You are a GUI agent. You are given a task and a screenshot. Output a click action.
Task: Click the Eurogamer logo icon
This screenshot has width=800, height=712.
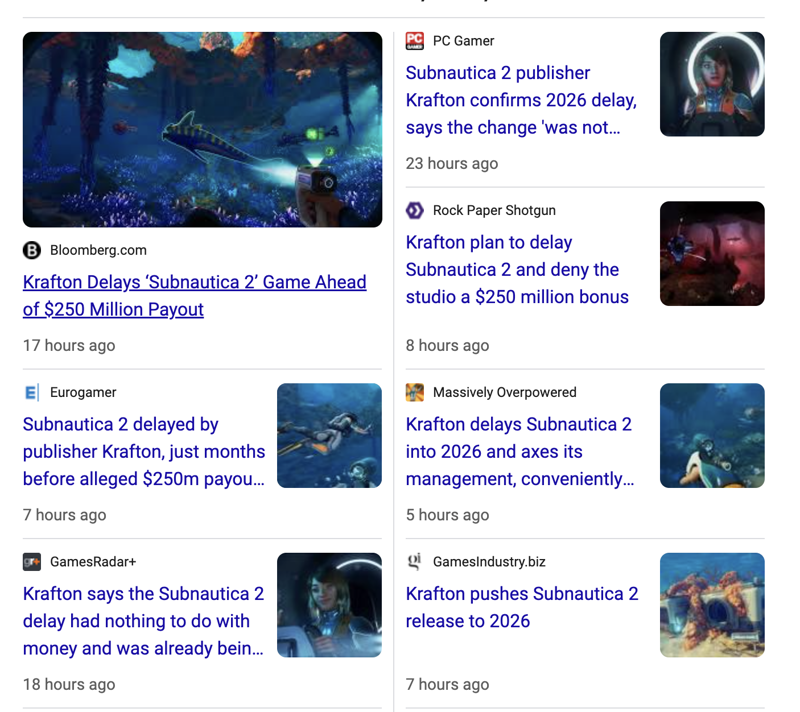(x=32, y=392)
